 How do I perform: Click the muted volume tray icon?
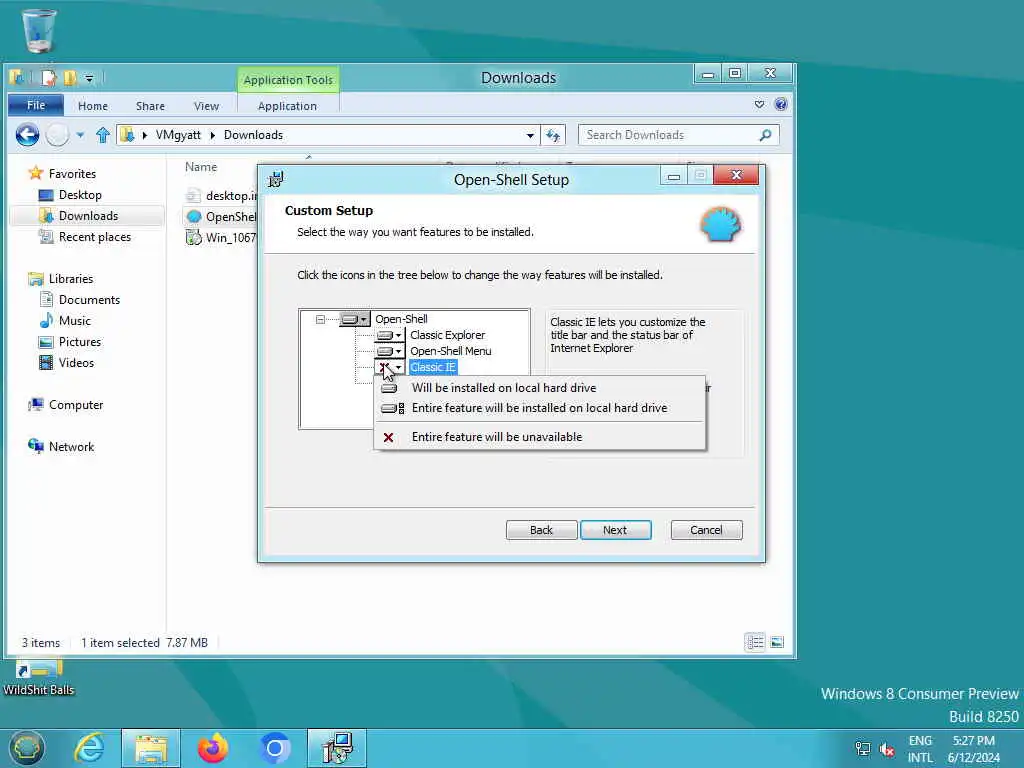point(886,749)
